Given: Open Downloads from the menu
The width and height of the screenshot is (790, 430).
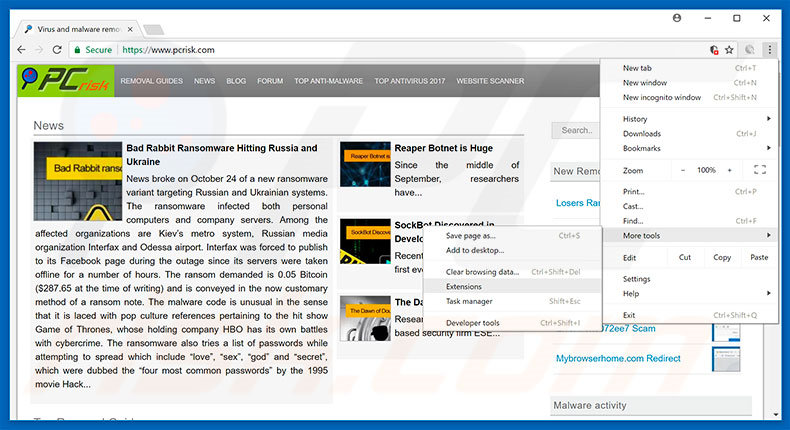Looking at the screenshot, I should (x=689, y=133).
